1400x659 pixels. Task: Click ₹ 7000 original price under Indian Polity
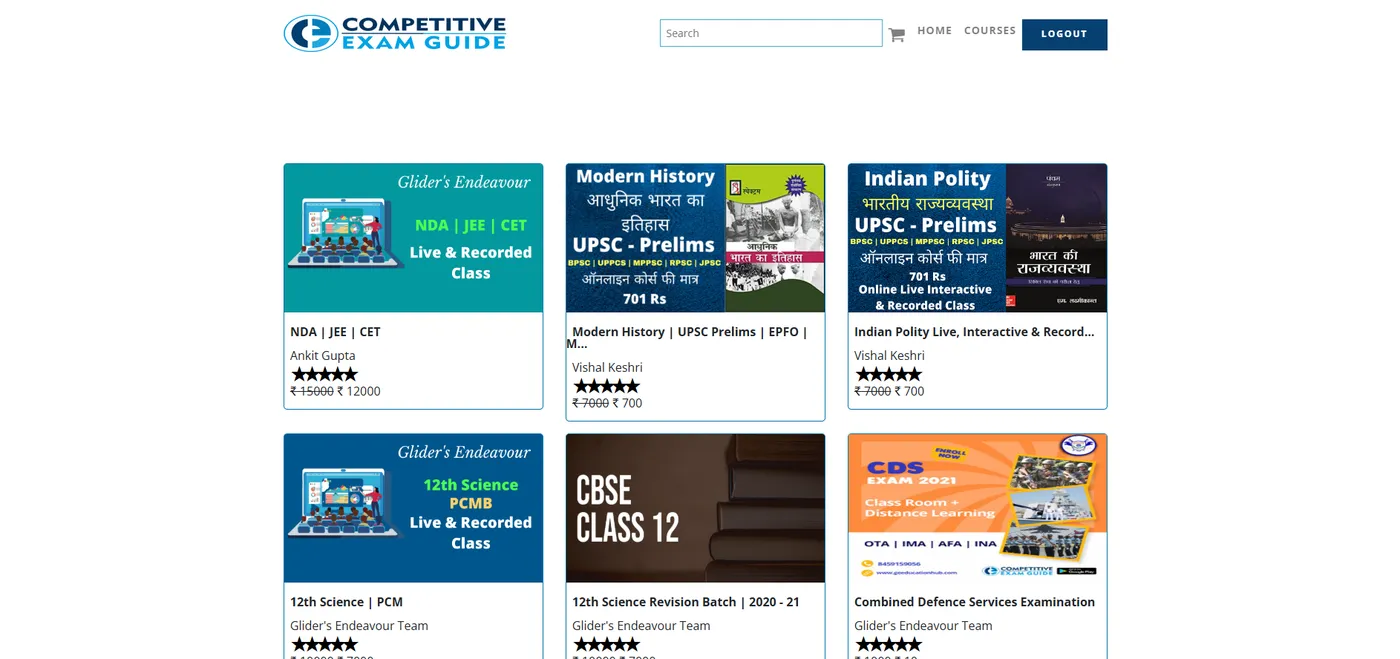(x=872, y=391)
